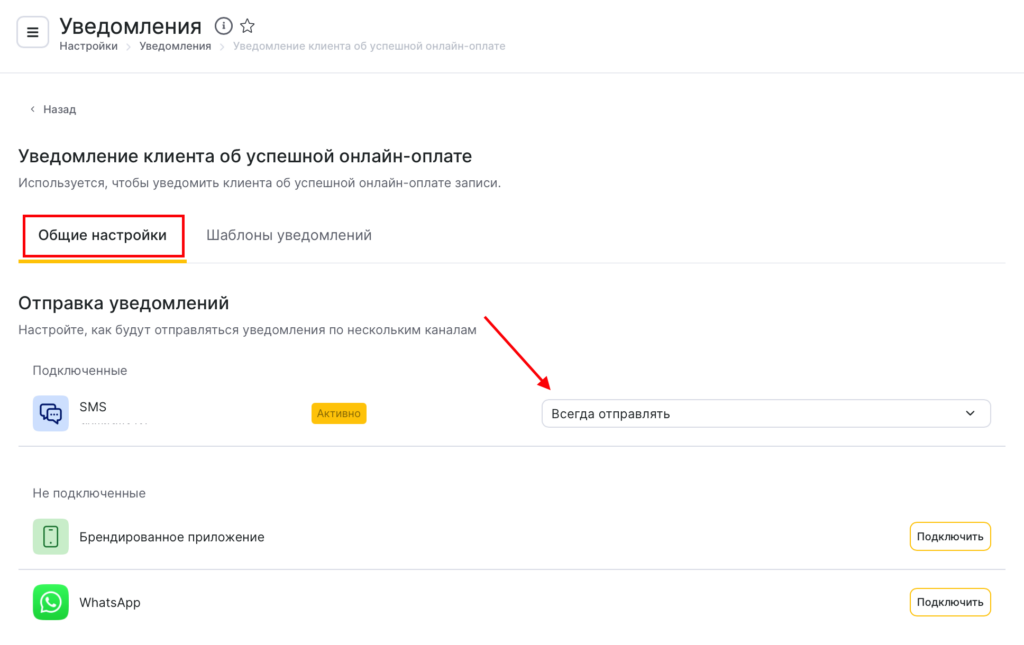Open the hamburger navigation menu

point(32,32)
